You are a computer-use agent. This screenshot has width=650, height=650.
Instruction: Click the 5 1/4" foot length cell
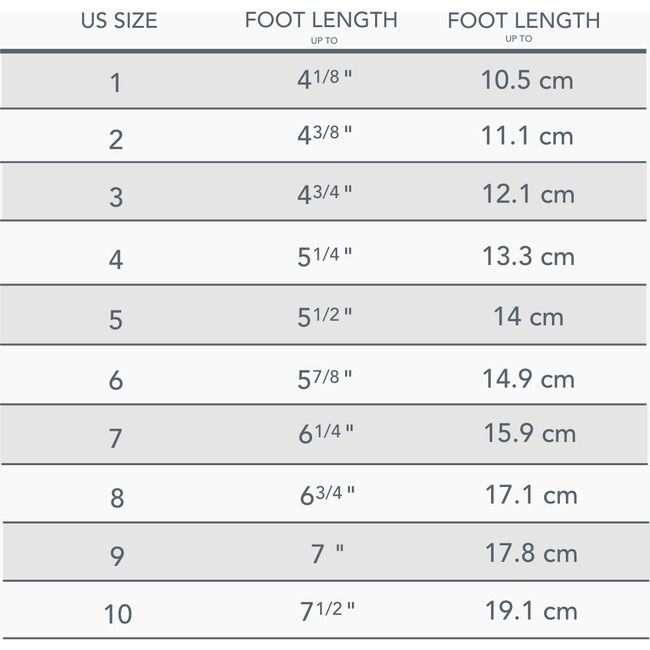pyautogui.click(x=325, y=257)
